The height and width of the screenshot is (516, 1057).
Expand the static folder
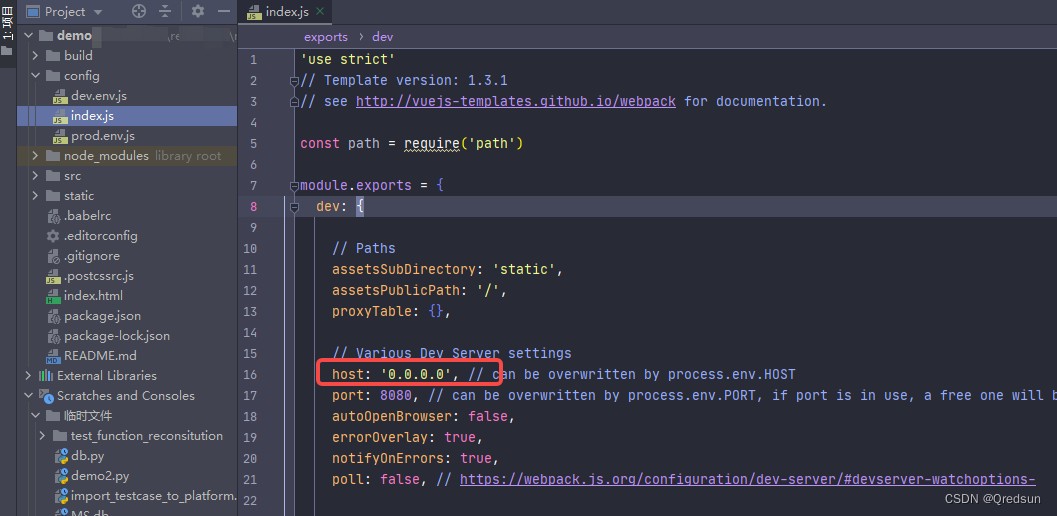36,196
